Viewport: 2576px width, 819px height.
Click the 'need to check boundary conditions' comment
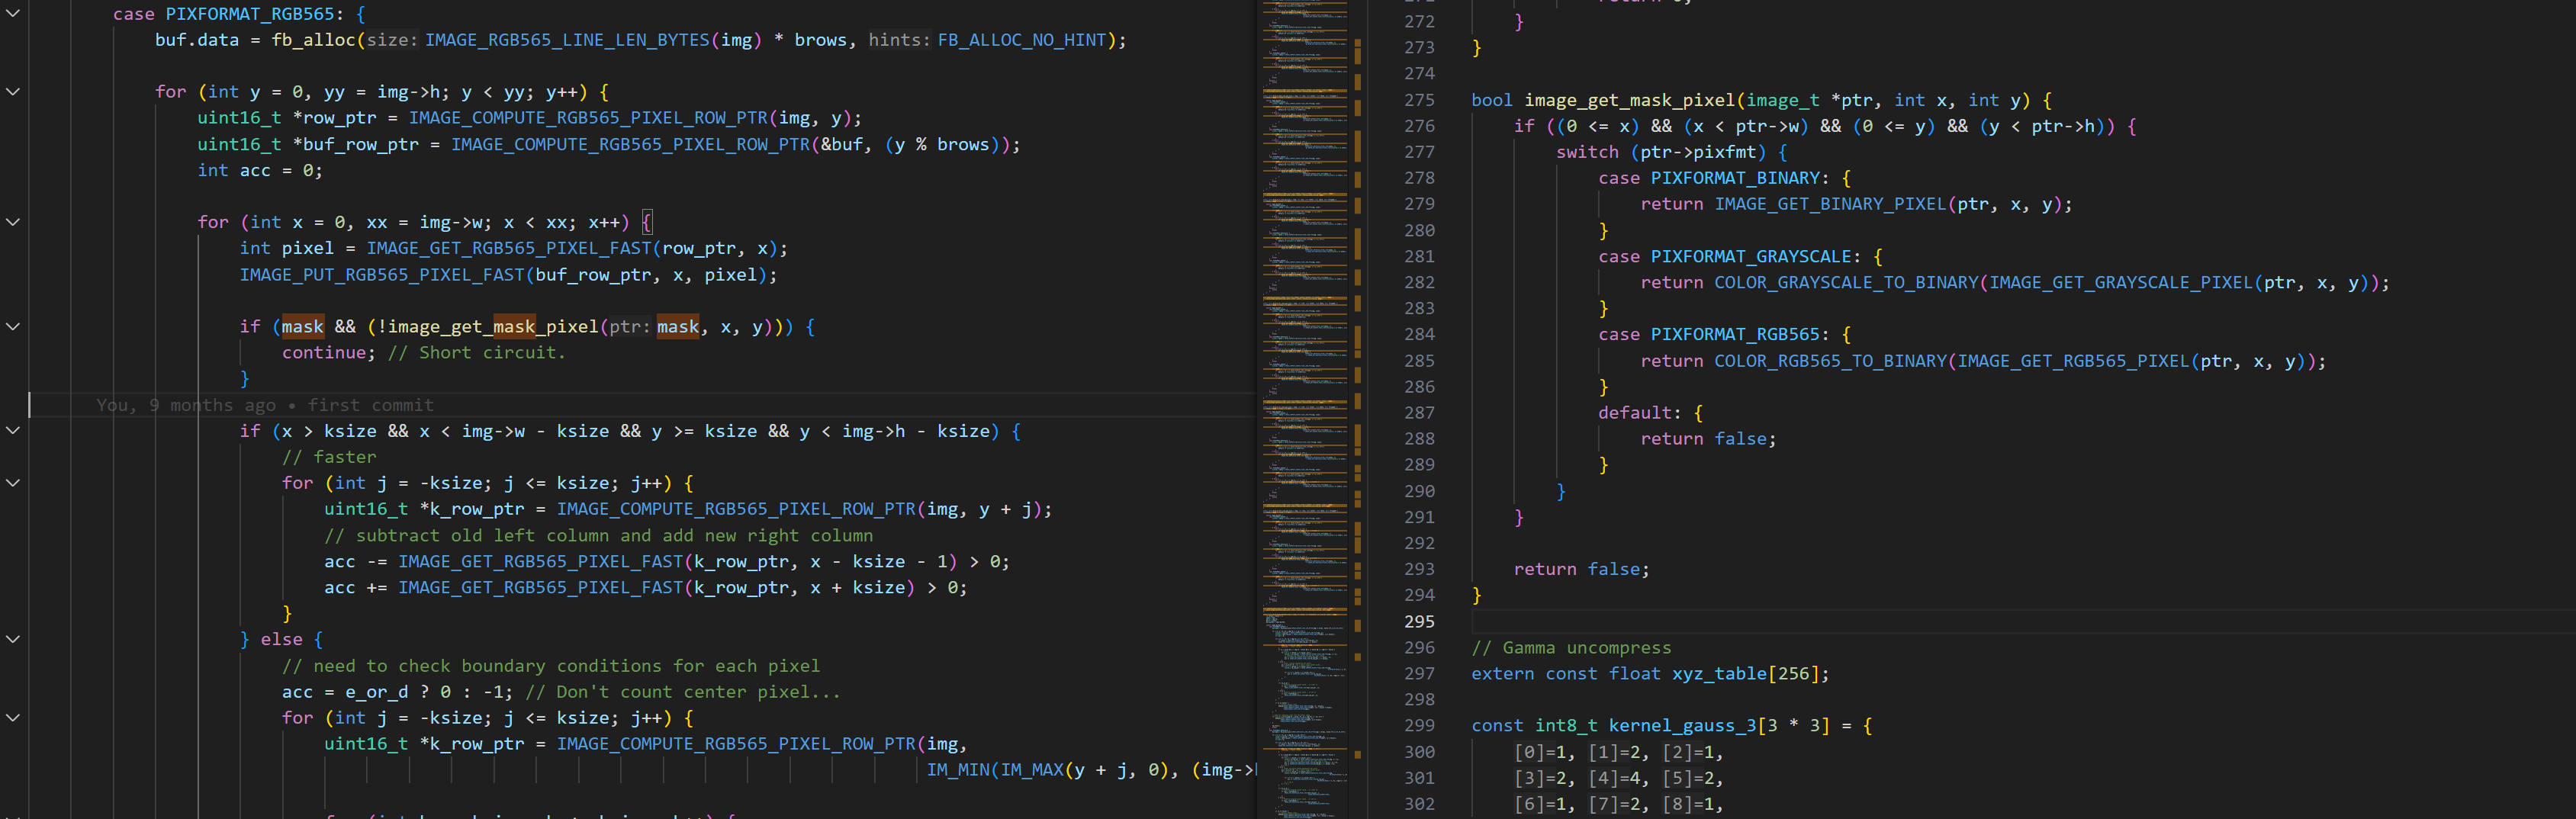tap(551, 666)
